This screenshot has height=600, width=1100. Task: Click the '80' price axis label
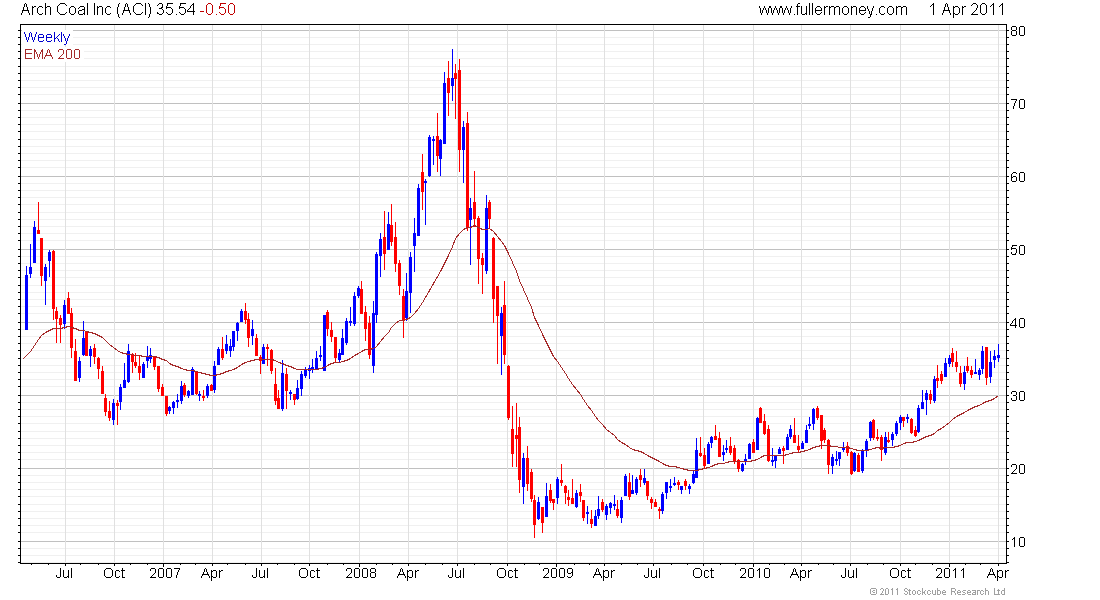1017,31
